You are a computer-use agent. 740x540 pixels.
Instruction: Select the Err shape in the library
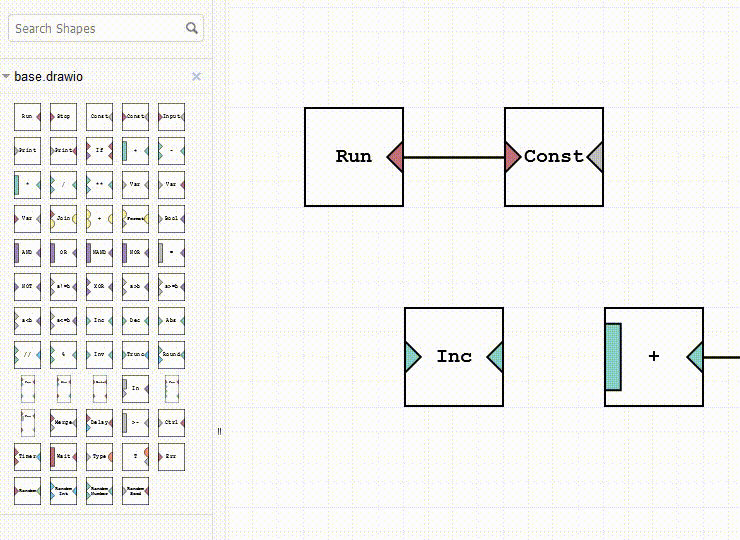click(172, 457)
